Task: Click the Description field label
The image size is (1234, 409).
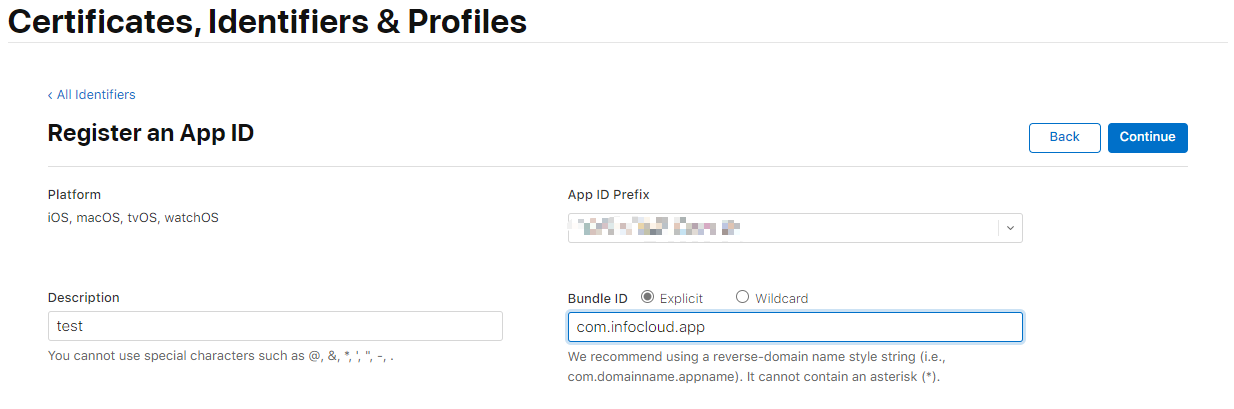Action: (x=84, y=298)
